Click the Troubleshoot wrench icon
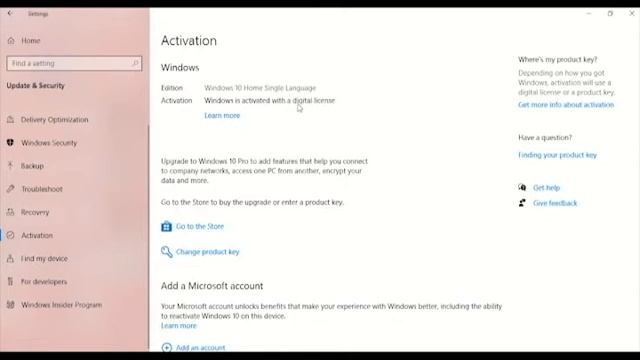 (11, 189)
